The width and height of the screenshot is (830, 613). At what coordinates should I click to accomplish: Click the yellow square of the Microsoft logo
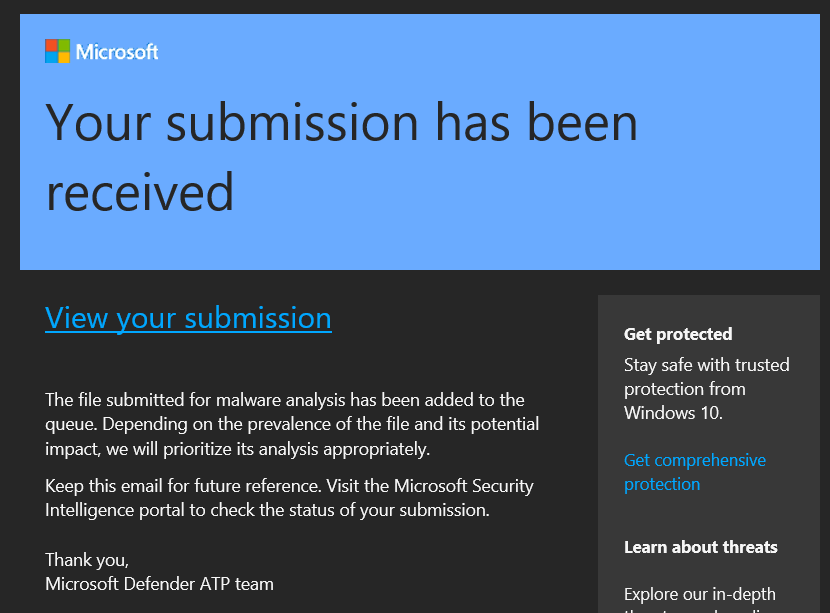(64, 58)
